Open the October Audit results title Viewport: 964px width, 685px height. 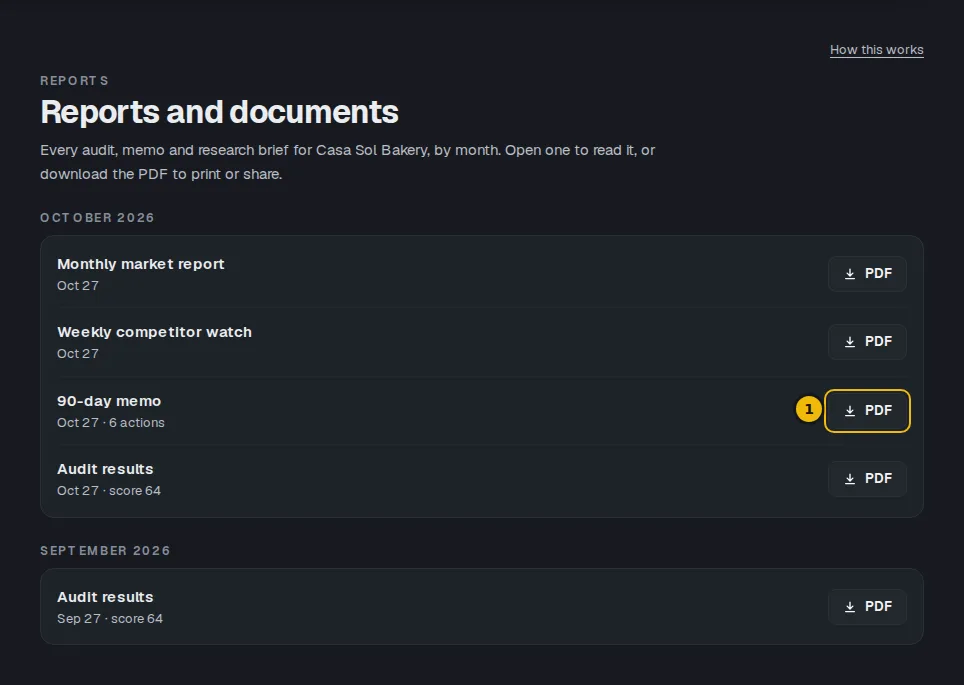(105, 469)
